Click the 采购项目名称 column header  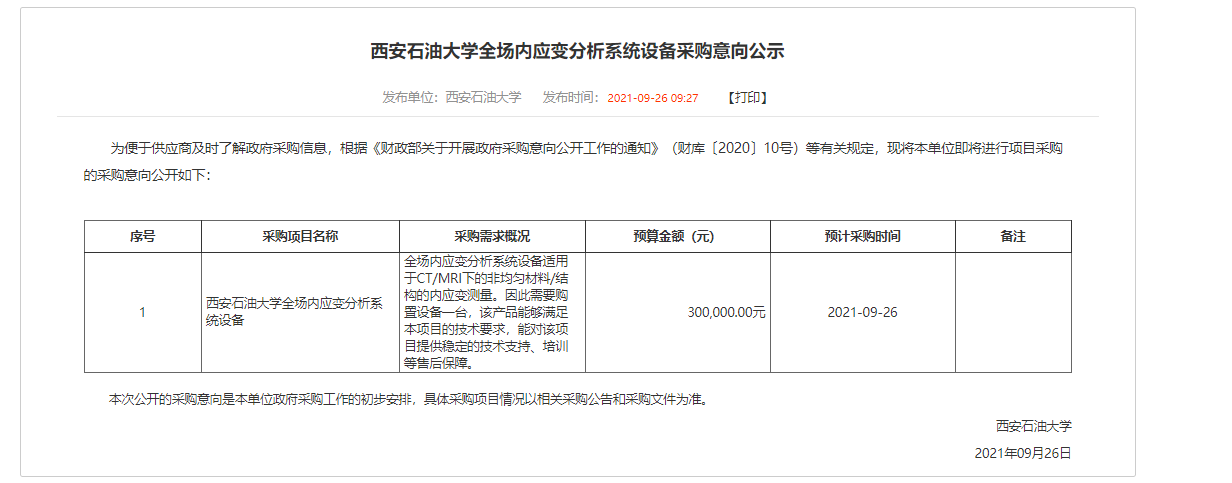(x=300, y=236)
